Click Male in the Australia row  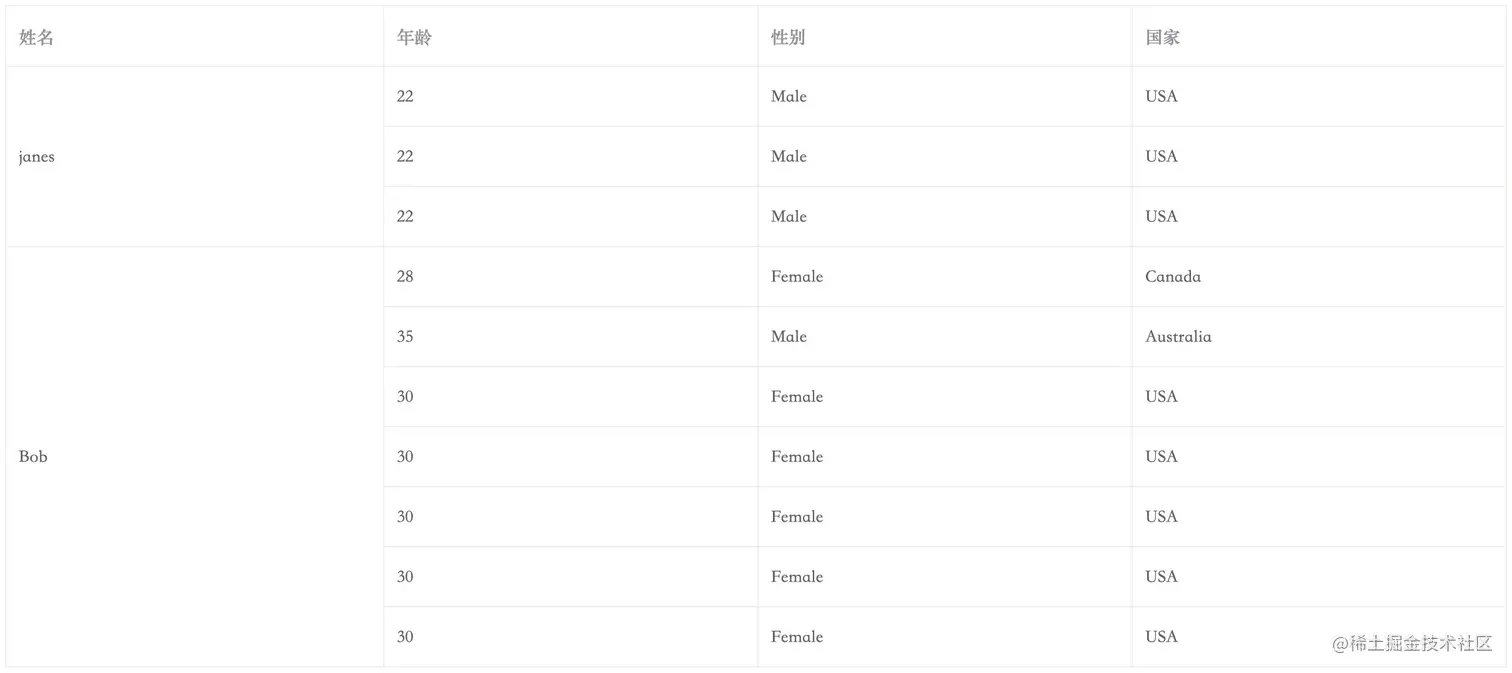tap(945, 337)
